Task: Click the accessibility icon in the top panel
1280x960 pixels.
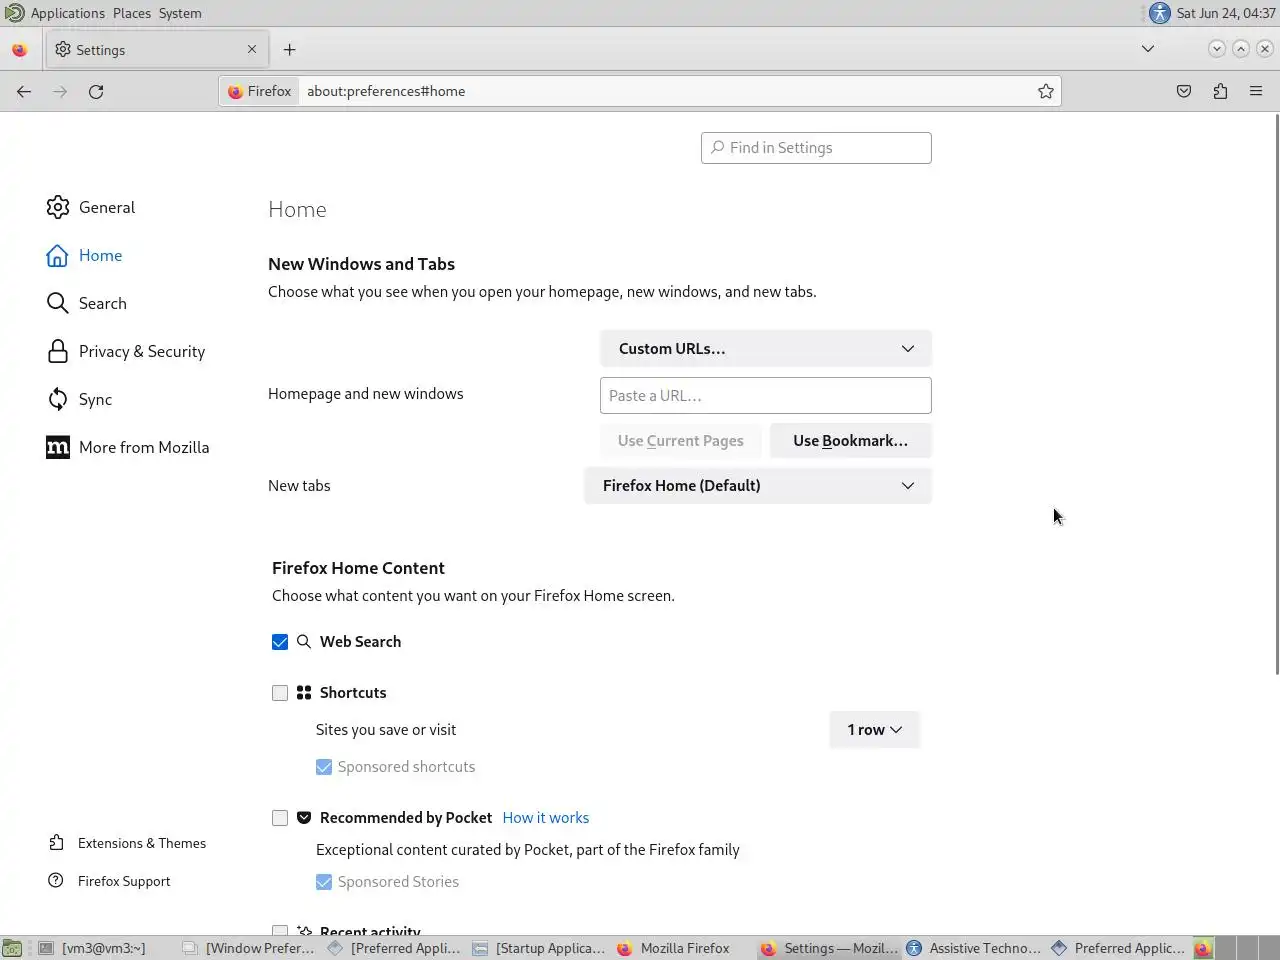Action: (x=1160, y=13)
